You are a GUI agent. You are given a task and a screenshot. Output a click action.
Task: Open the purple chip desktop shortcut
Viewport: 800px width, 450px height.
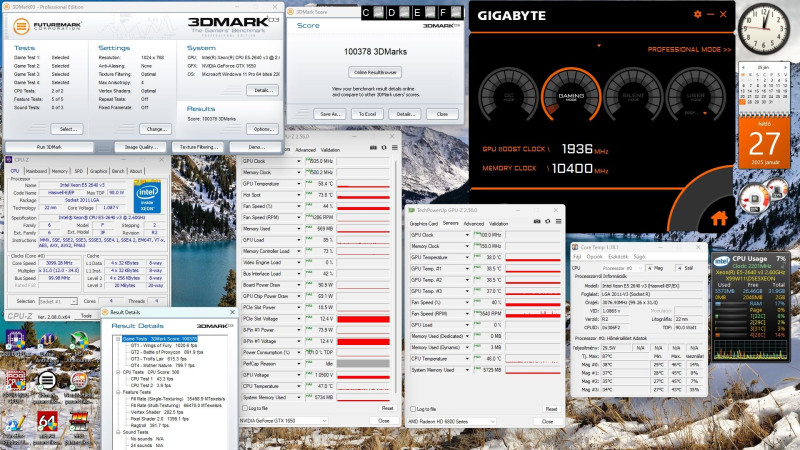(x=16, y=340)
